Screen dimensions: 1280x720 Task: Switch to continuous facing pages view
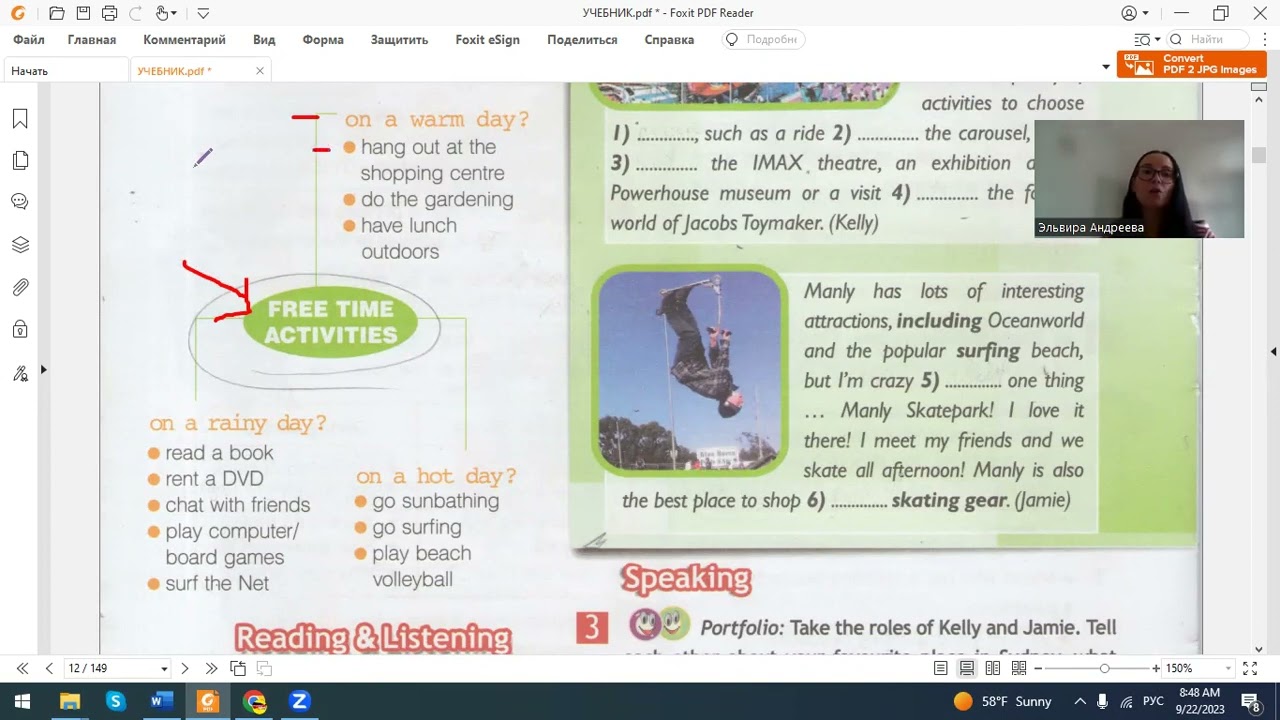click(1019, 668)
